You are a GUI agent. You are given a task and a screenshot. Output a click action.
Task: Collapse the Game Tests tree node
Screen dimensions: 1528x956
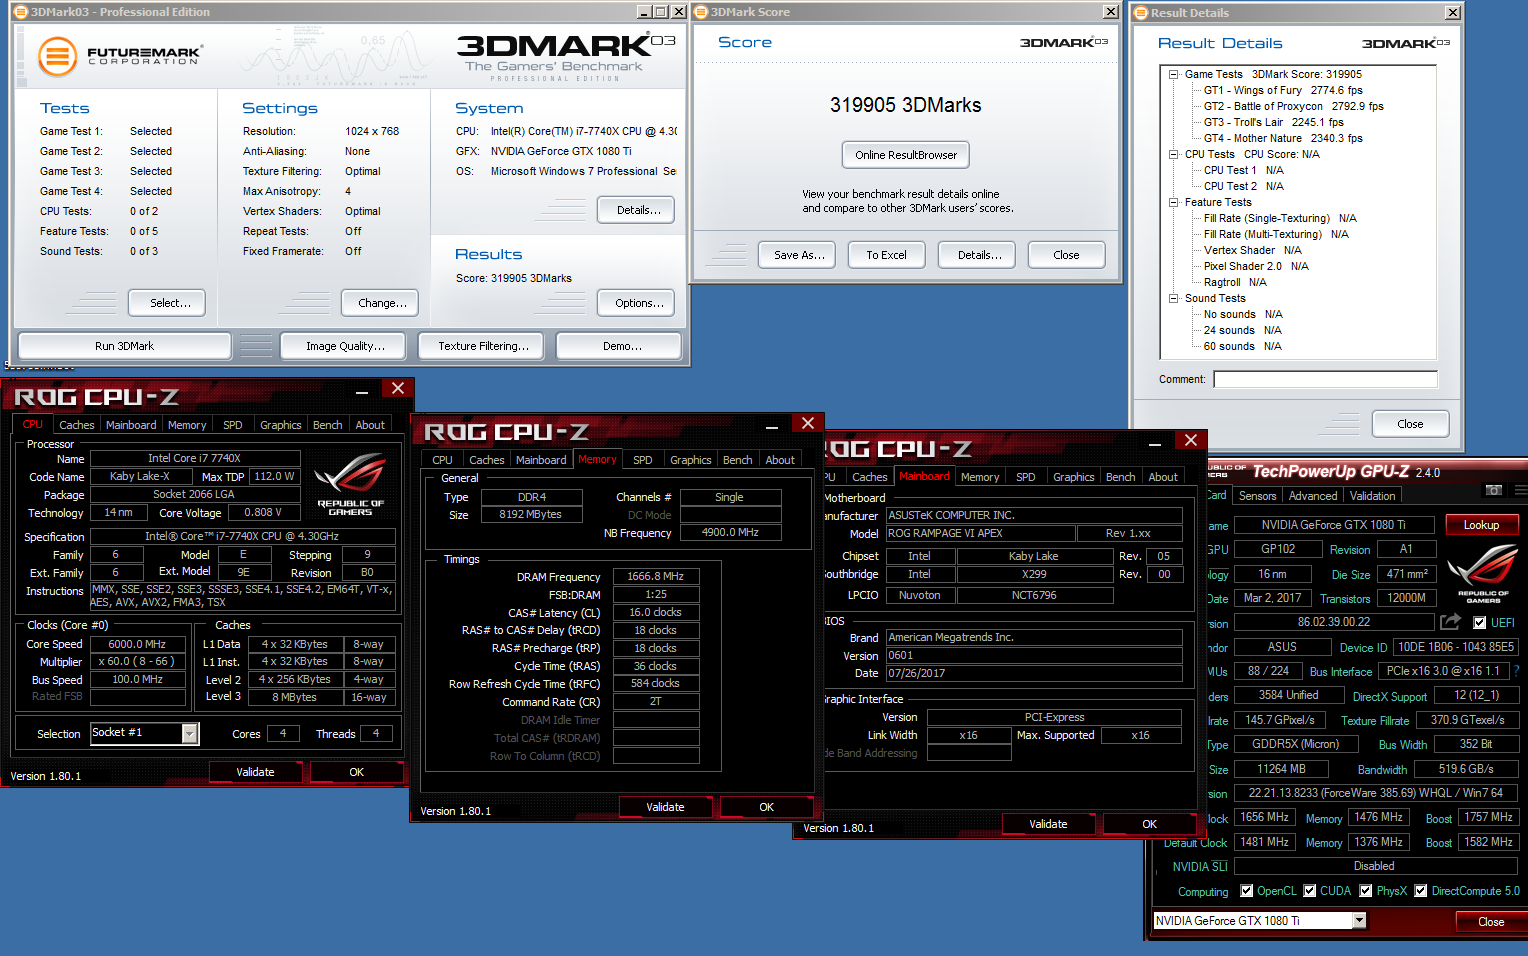point(1174,74)
